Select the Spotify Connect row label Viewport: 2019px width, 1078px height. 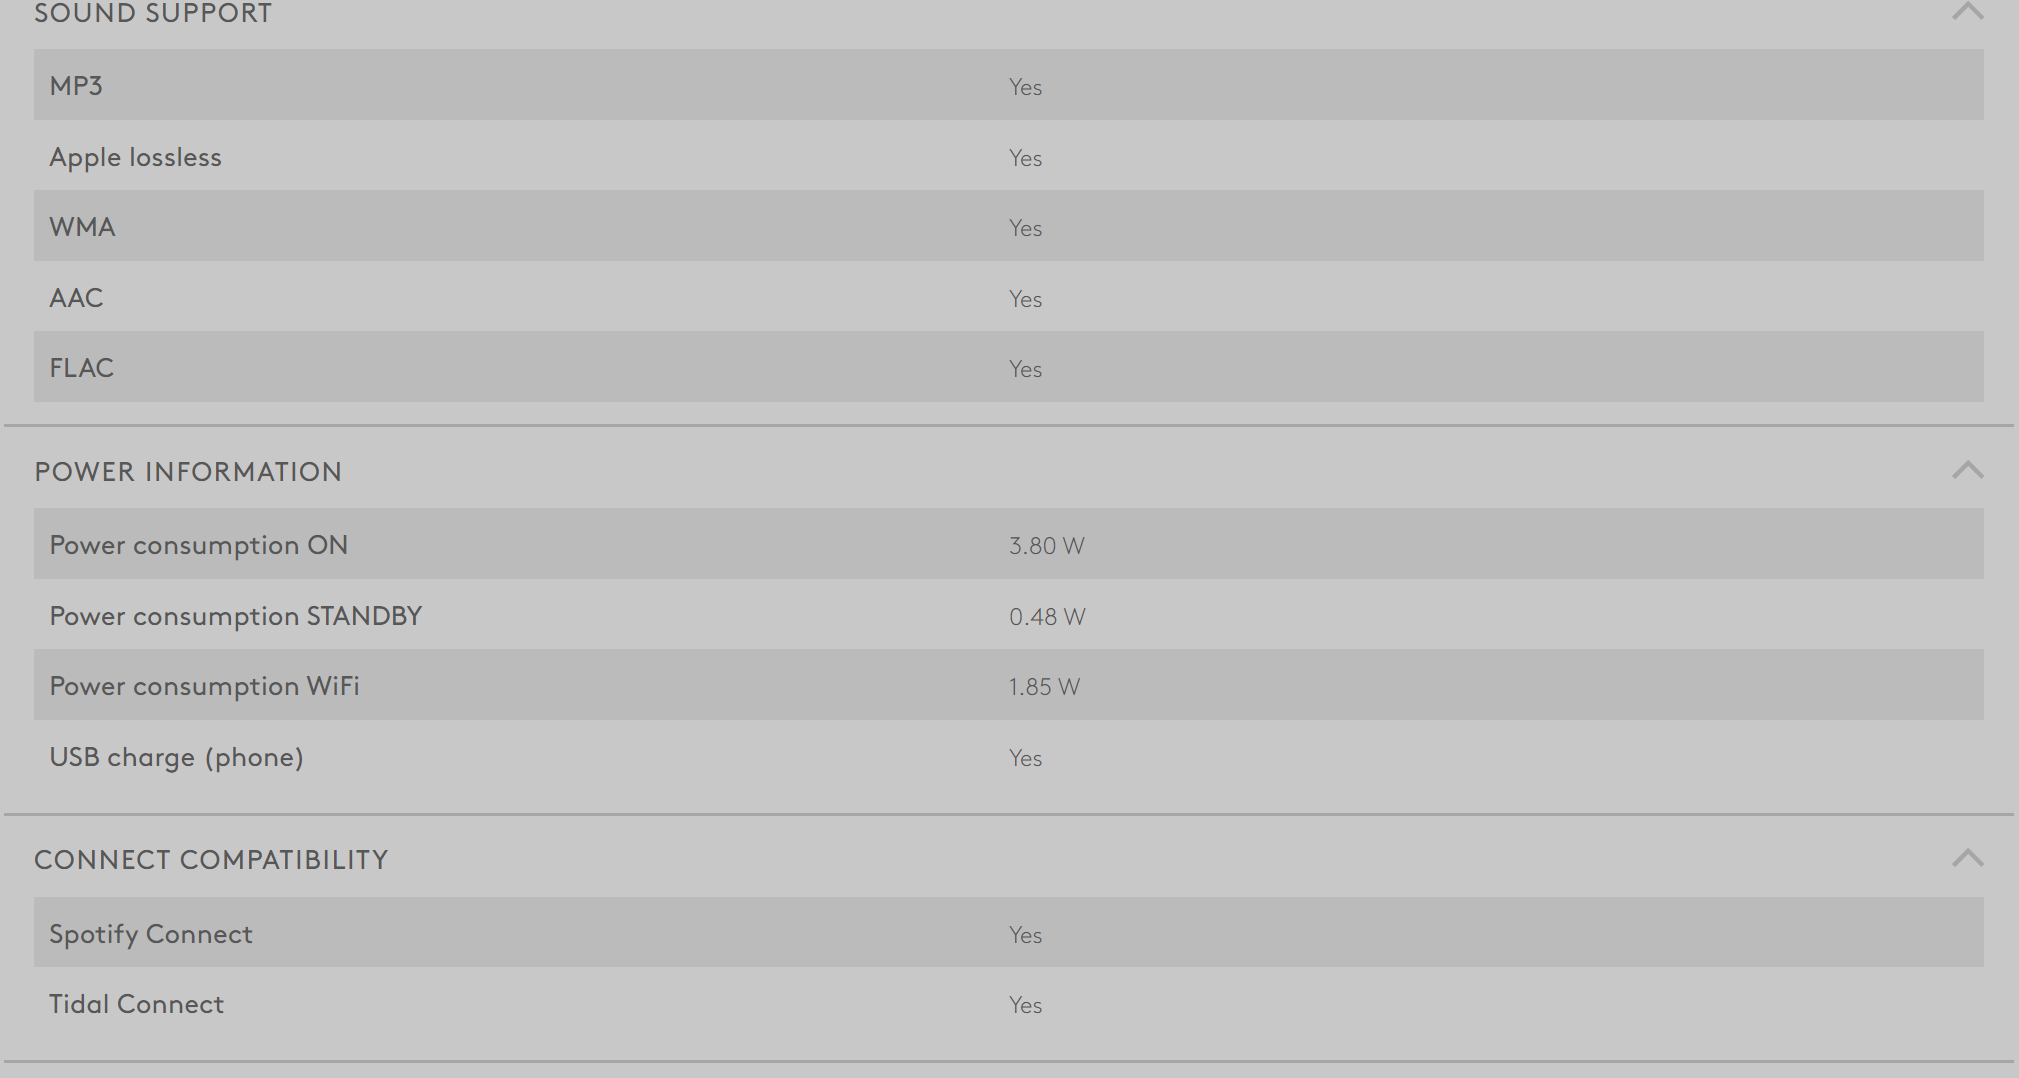(x=151, y=934)
